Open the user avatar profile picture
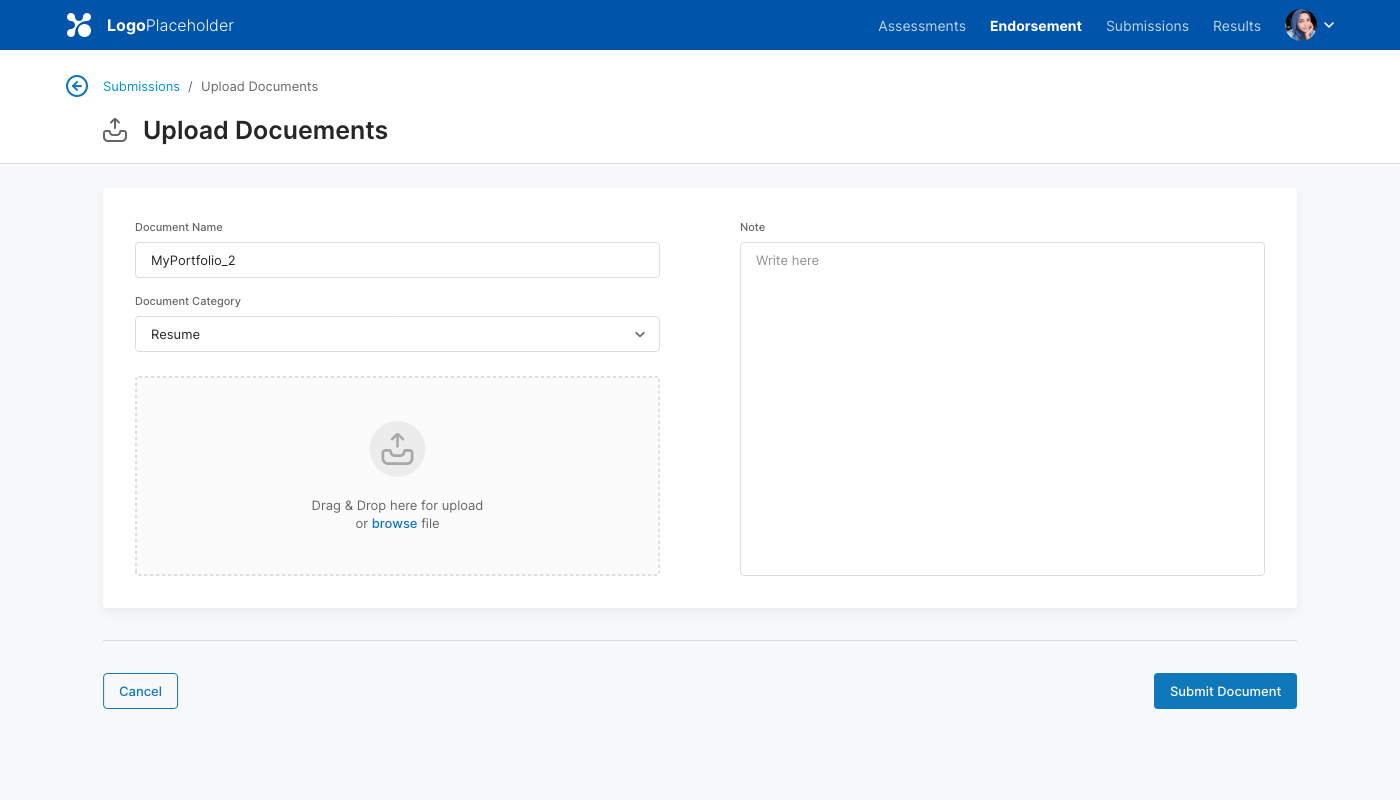This screenshot has height=800, width=1400. pyautogui.click(x=1301, y=25)
